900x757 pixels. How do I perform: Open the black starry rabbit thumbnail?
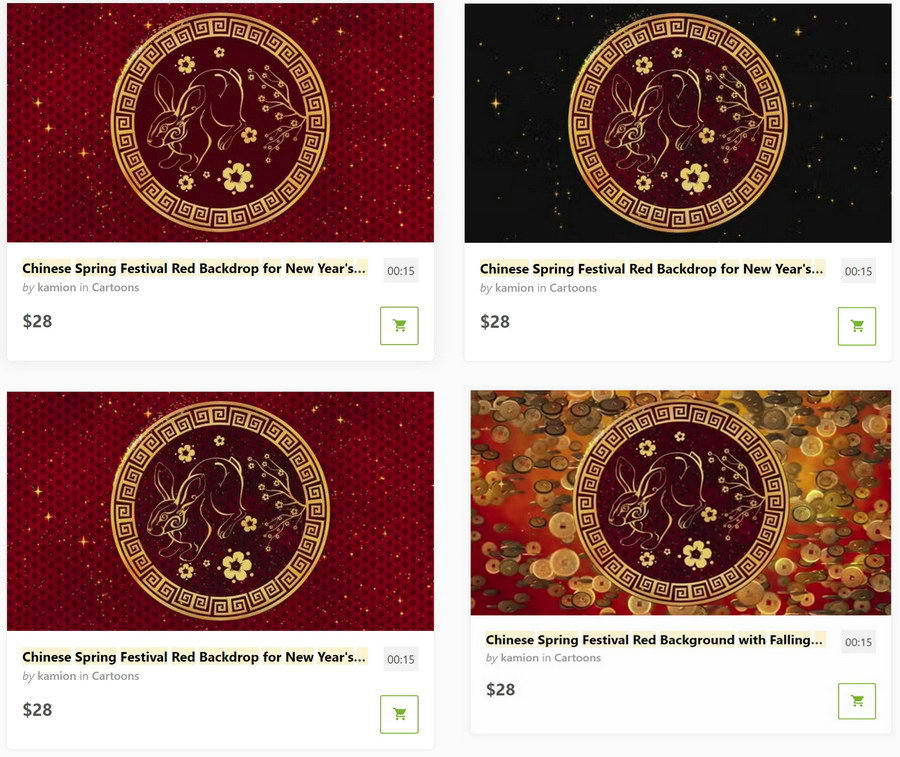(678, 123)
